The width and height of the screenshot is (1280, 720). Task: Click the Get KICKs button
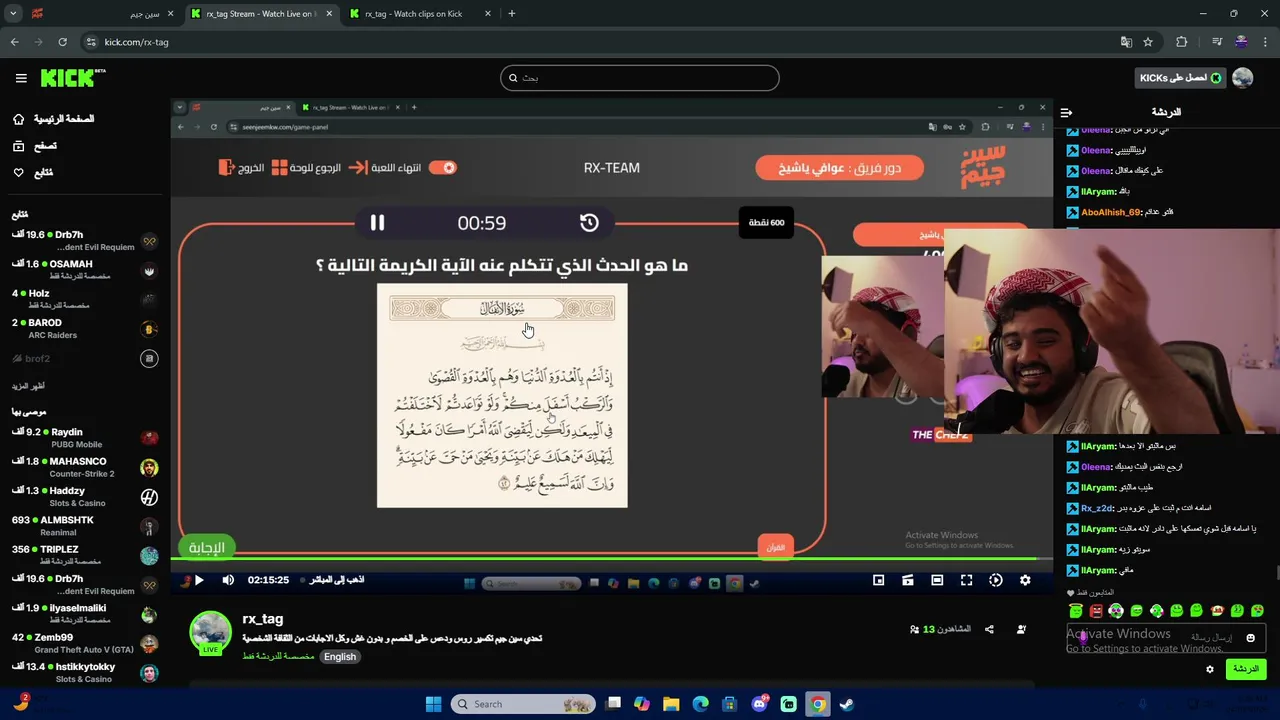[1181, 78]
